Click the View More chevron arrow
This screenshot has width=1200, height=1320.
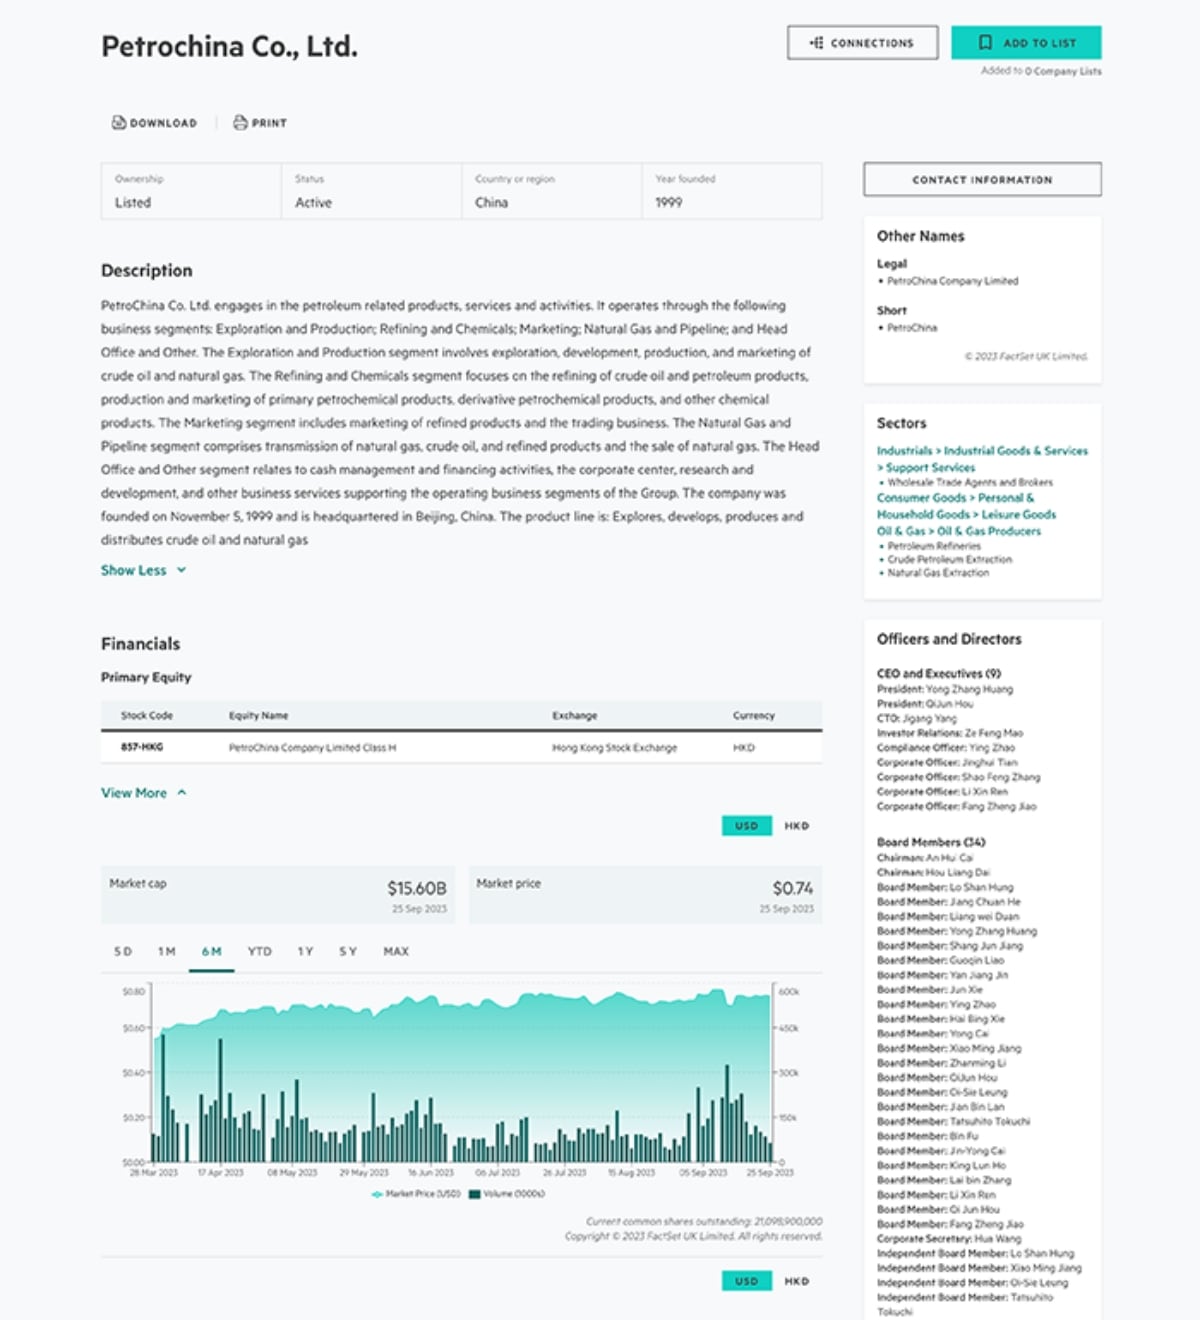[182, 793]
